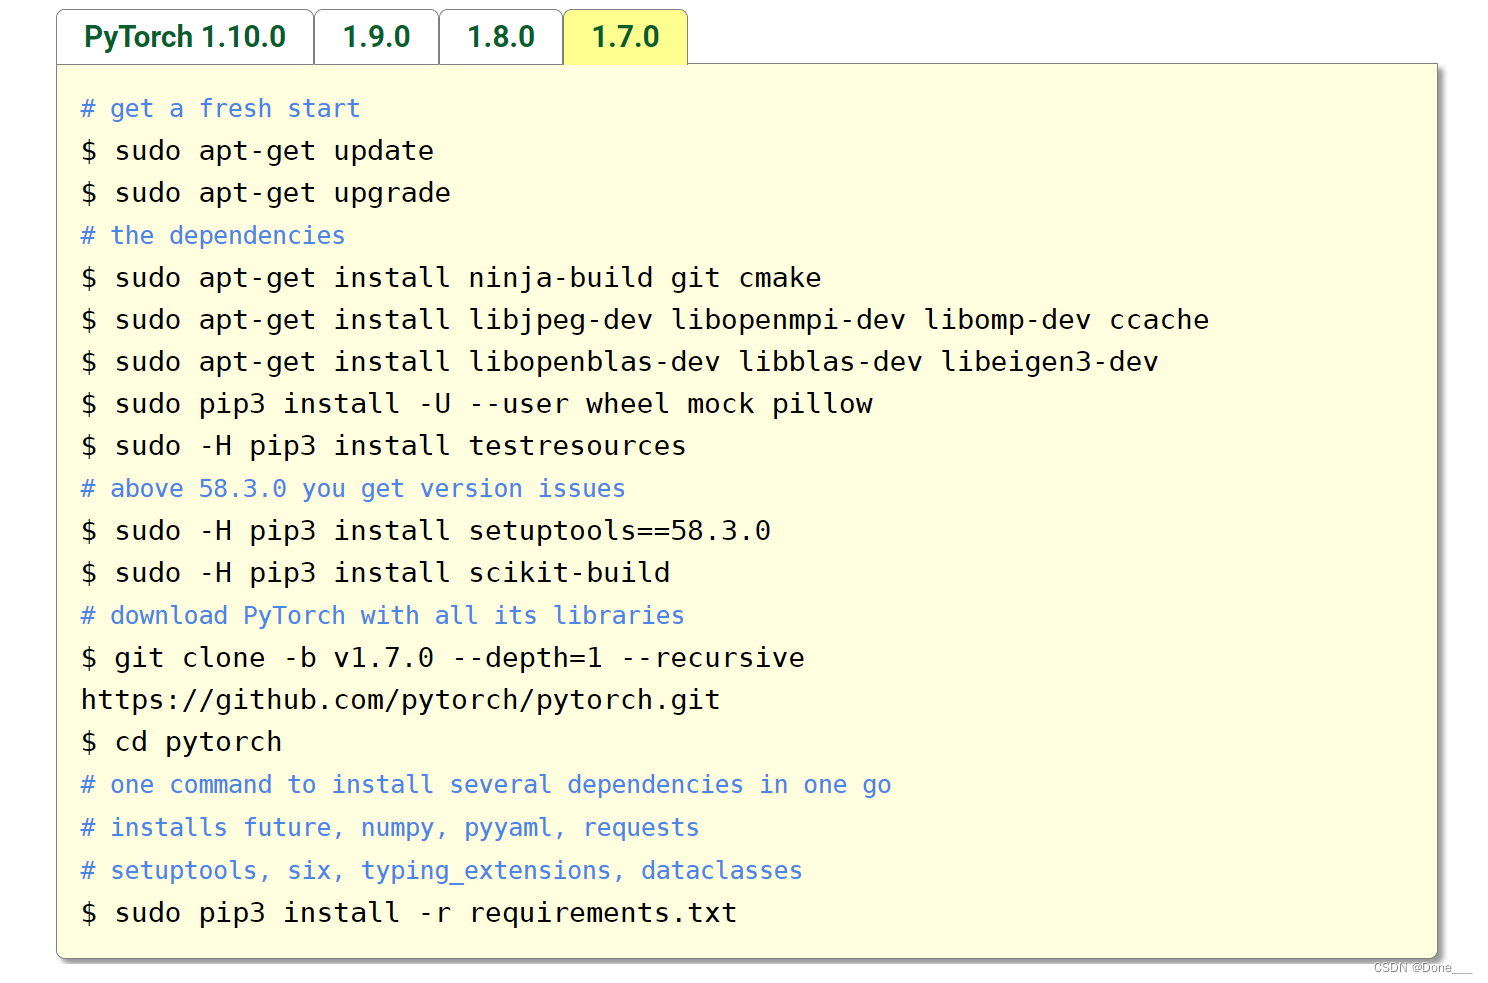1488x983 pixels.
Task: Click the 'cd pytorch' command line
Action: 182,742
